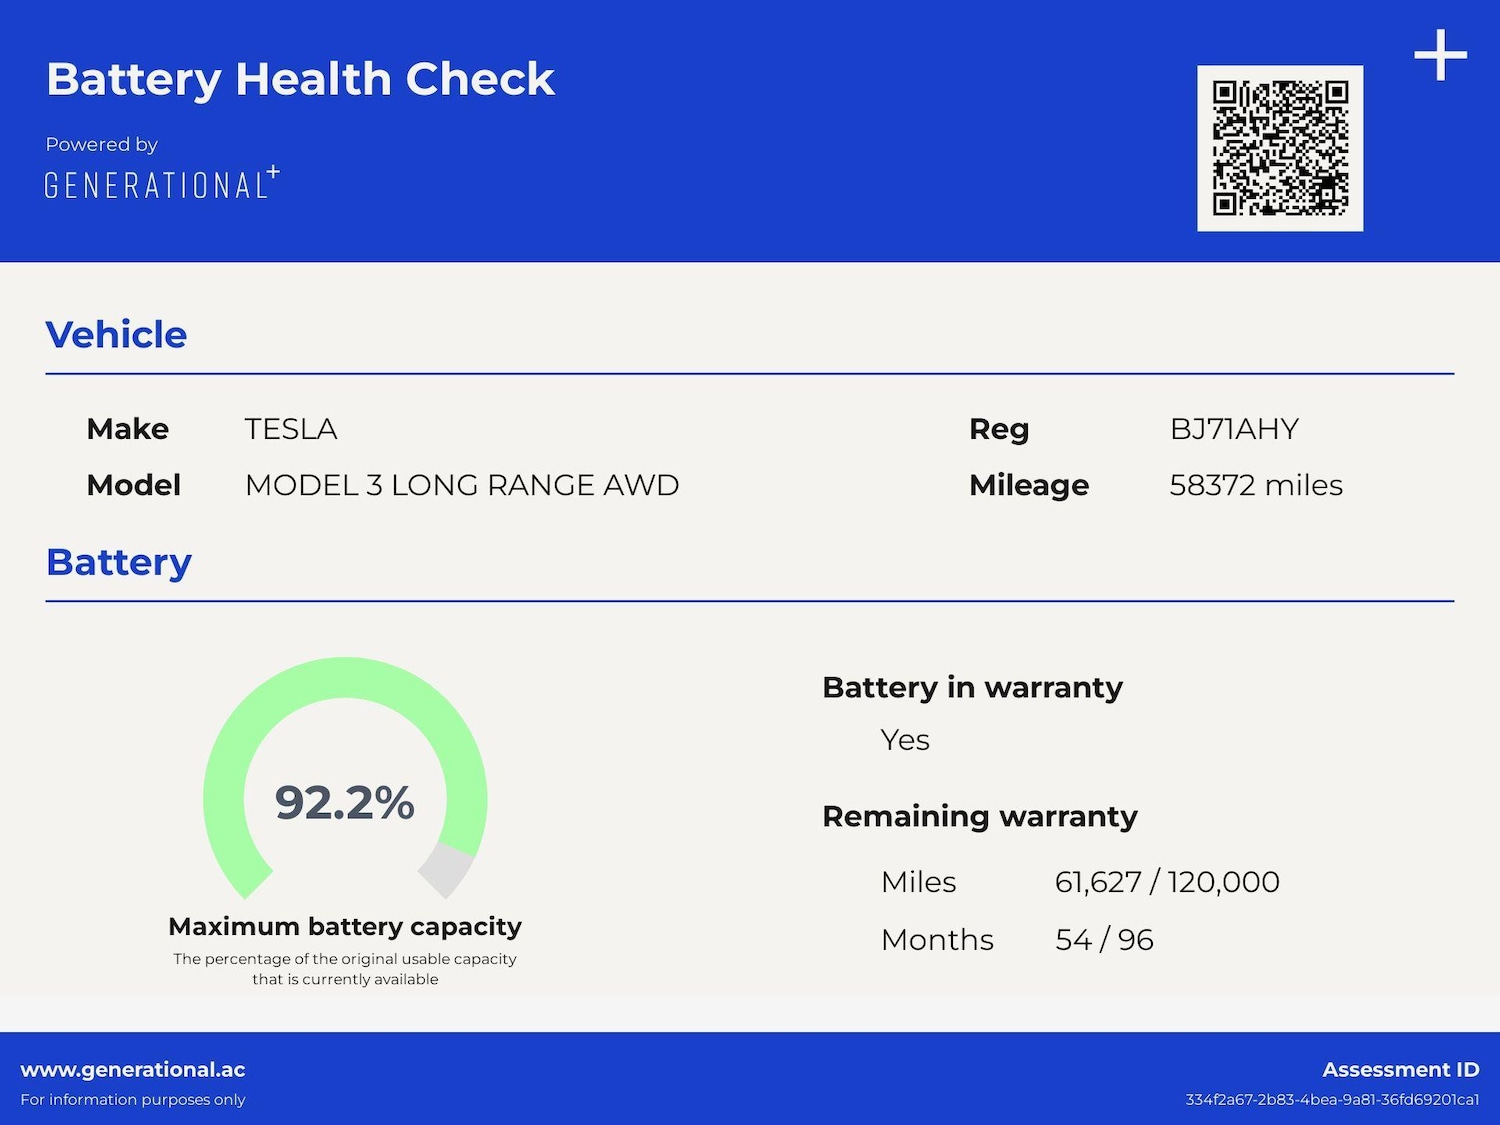Open the www.generational.ac link

133,1069
